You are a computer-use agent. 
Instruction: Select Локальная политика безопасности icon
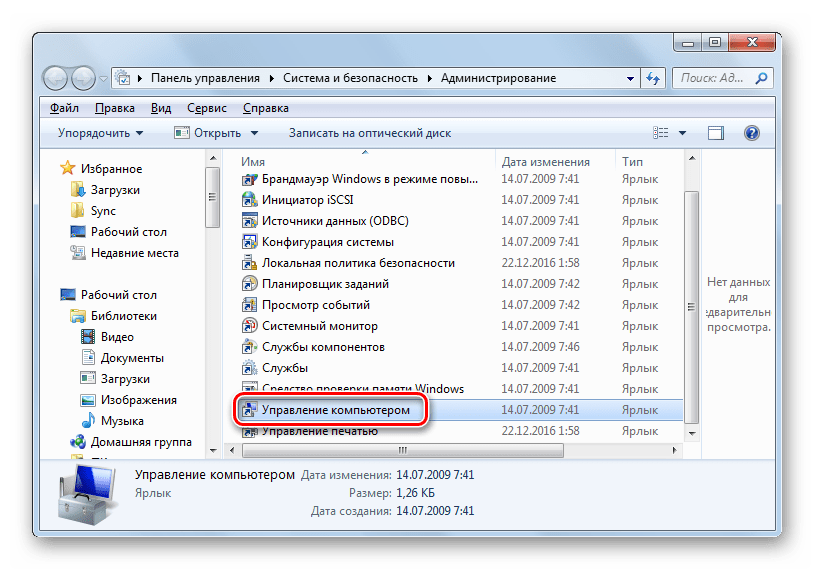point(249,263)
